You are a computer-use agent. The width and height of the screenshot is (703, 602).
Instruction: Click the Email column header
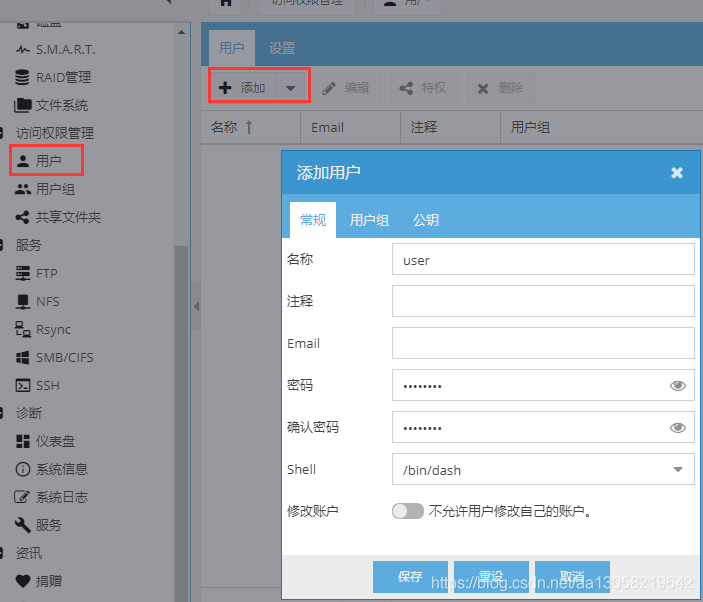(x=350, y=127)
